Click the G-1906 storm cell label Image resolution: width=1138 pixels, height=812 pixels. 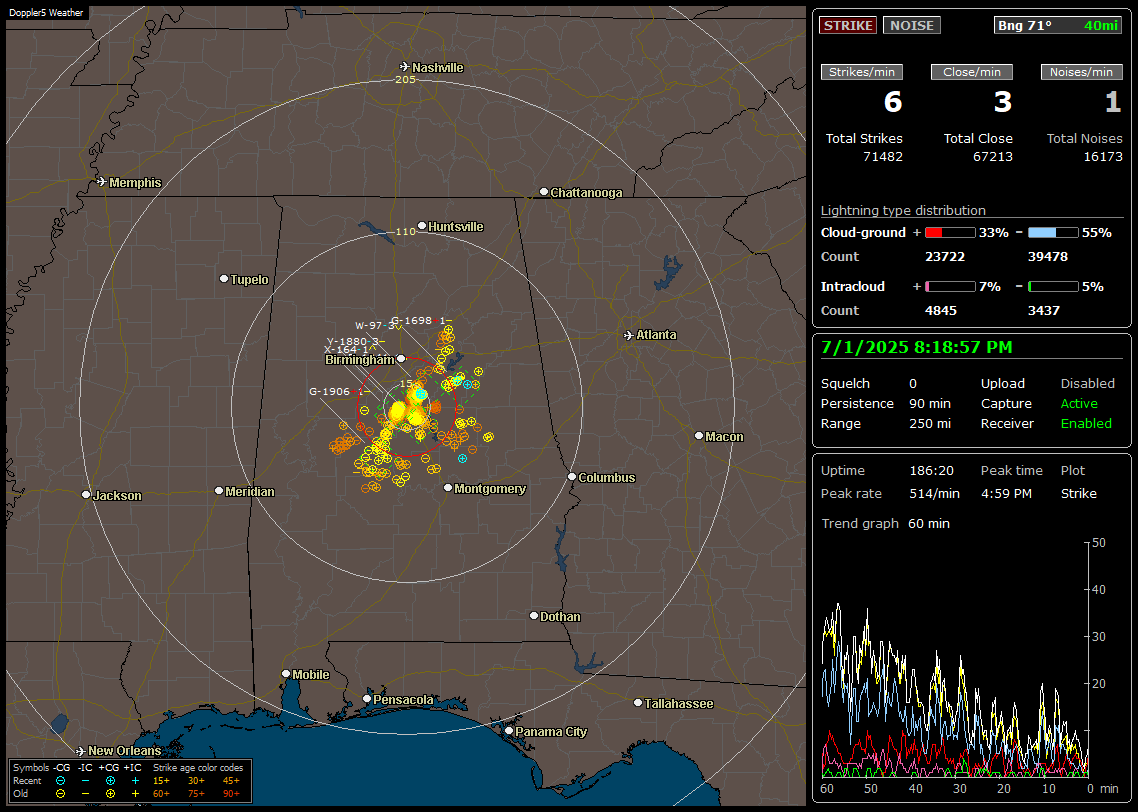click(339, 392)
